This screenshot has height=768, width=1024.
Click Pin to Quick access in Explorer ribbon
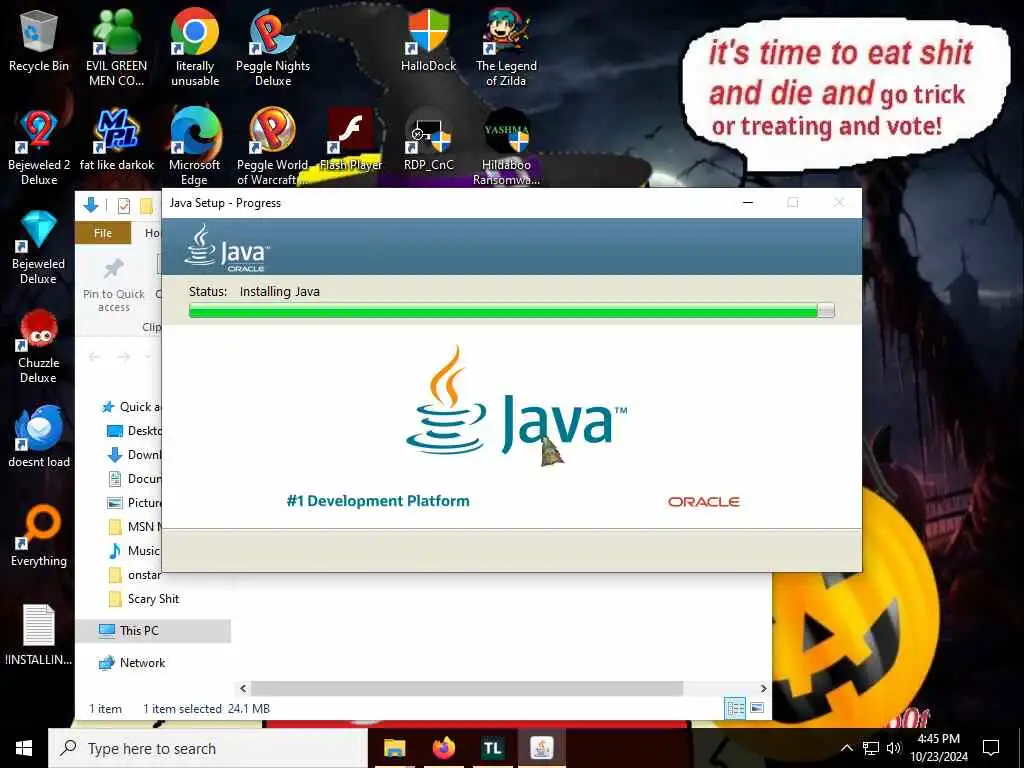(114, 286)
